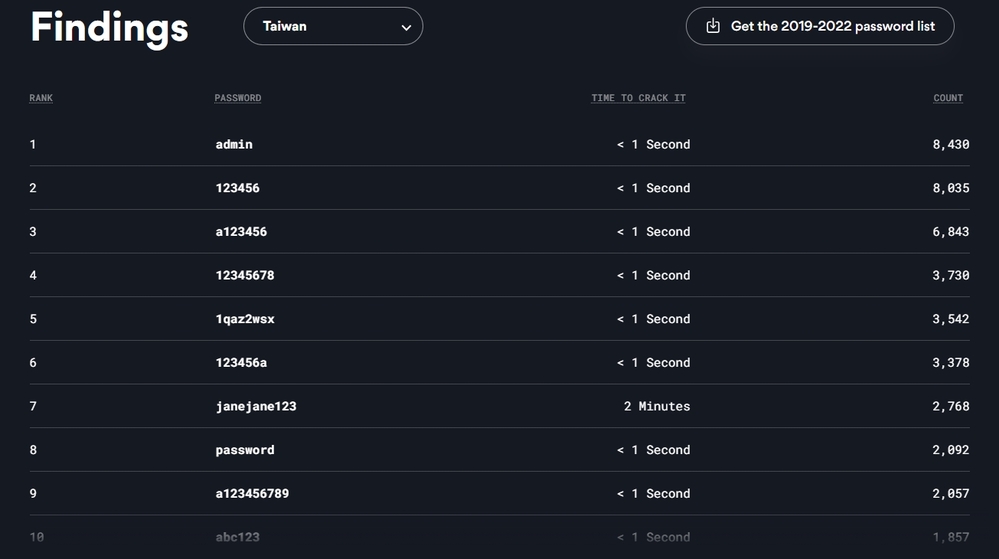Sort by the RANK column header
The width and height of the screenshot is (999, 559).
click(41, 98)
